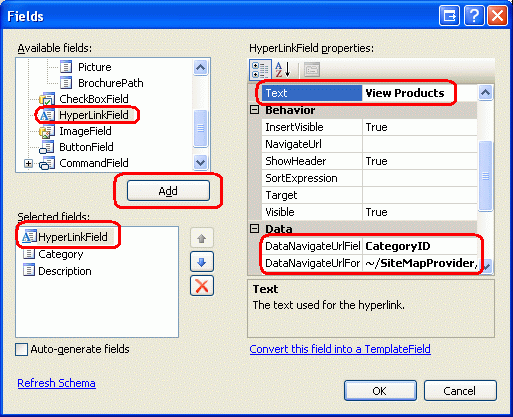Click HyperLinkField icon in Available fields
Viewport: 513px width, 417px height.
(47, 115)
